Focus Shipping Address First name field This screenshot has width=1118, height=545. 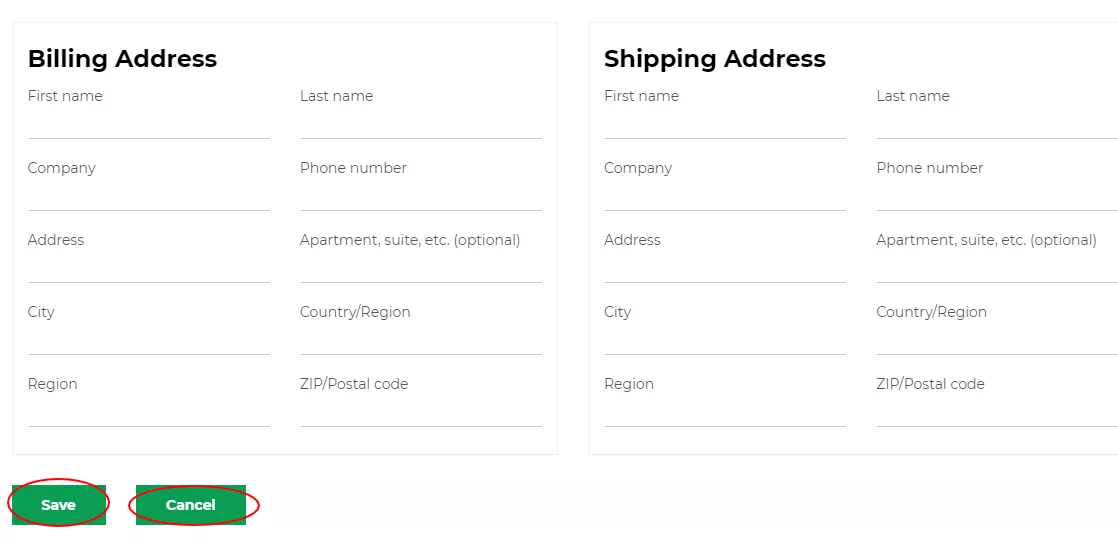tap(725, 124)
